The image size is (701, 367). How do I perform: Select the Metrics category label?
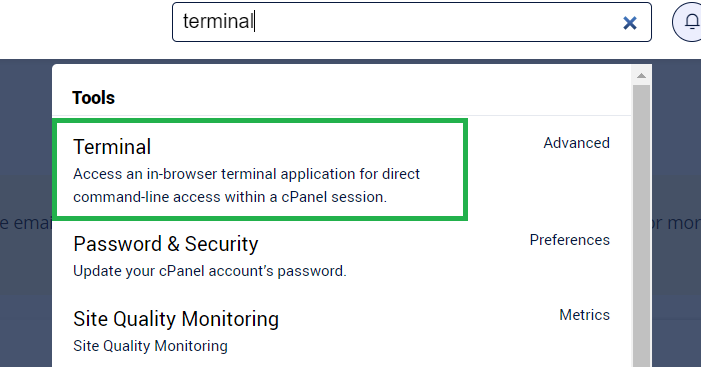584,315
